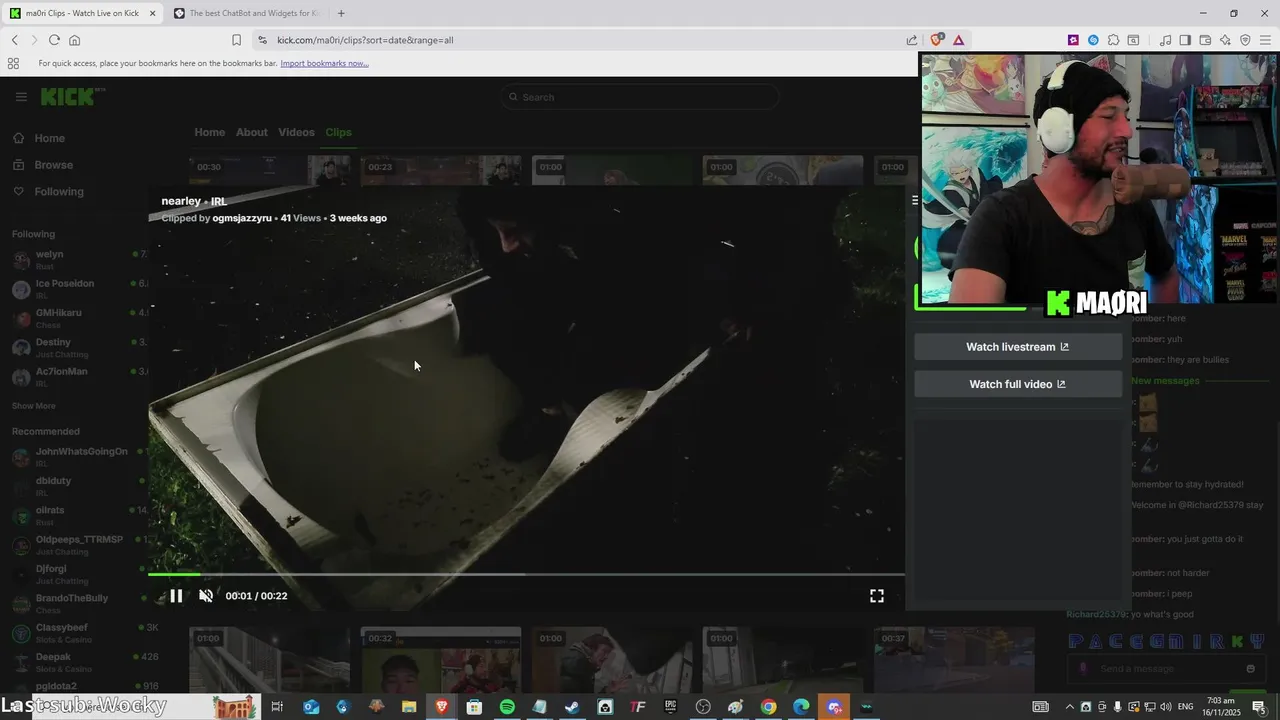This screenshot has width=1280, height=720.
Task: Open the browser main menu
Action: (1265, 40)
